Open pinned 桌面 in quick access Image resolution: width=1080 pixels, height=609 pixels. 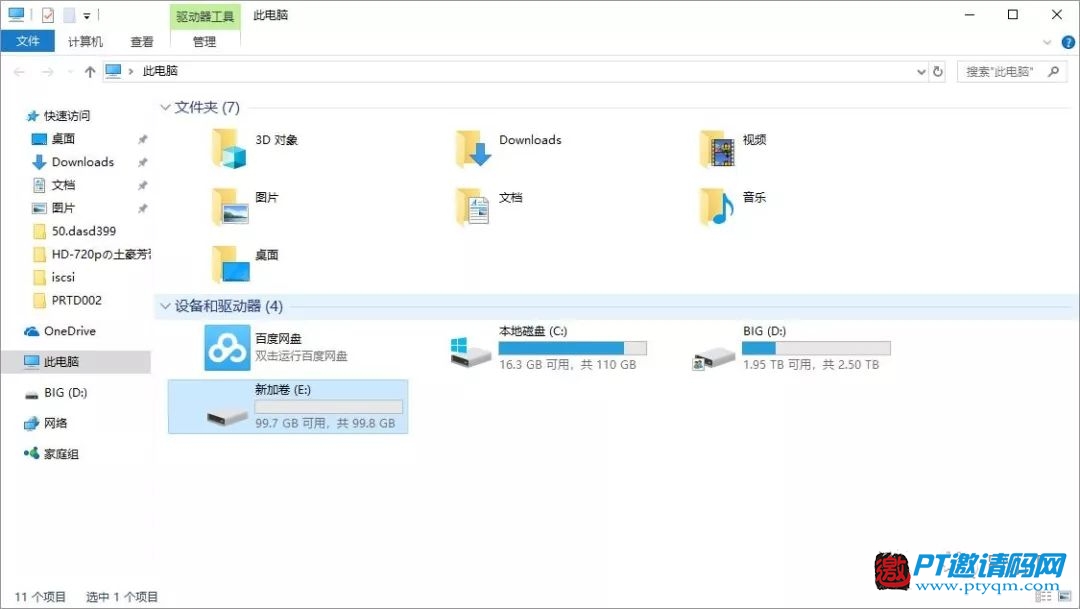click(x=54, y=139)
